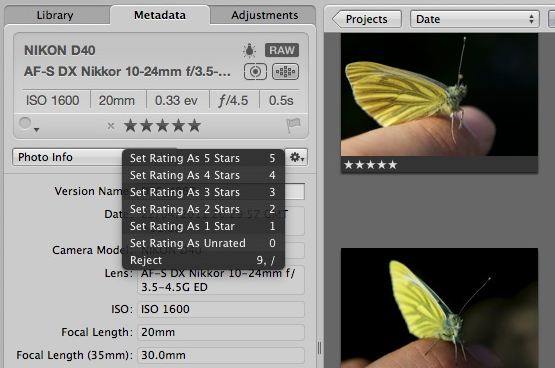Click the metering mode icon
Screen dimensions: 555x368
click(255, 72)
